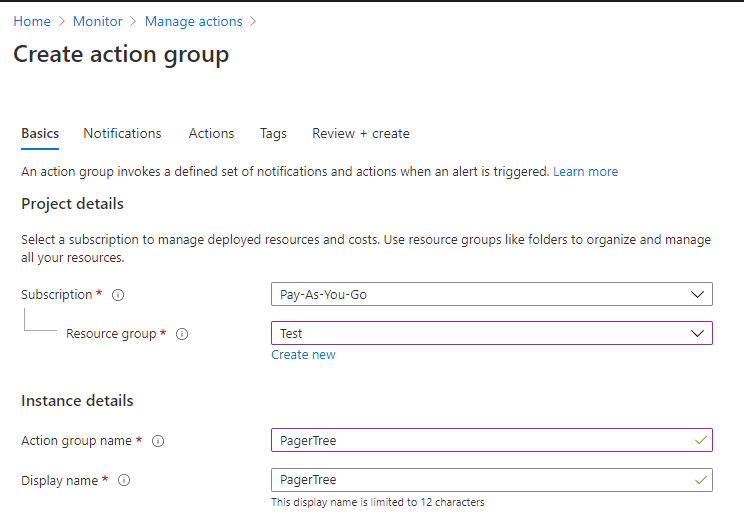This screenshot has height=526, width=744.
Task: Click the Resource group info icon
Action: pyautogui.click(x=181, y=334)
